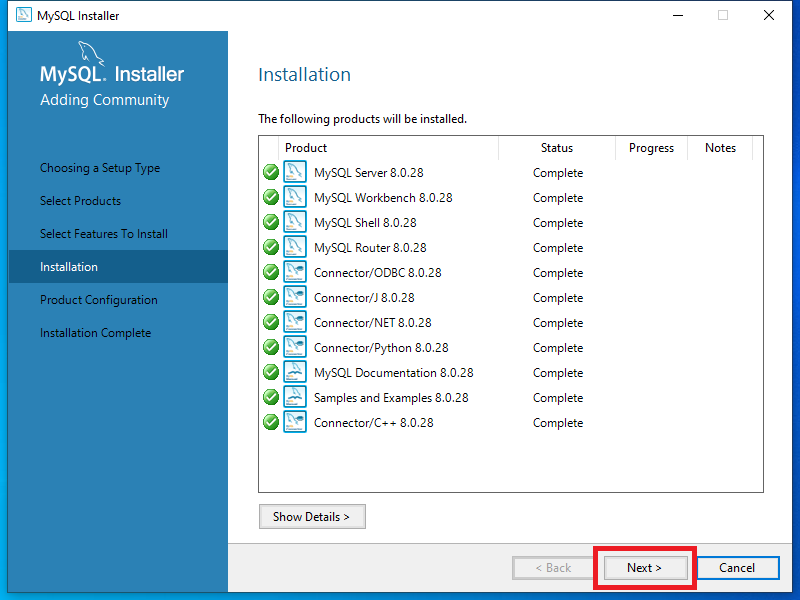
Task: Open Select Features To Install step
Action: (104, 234)
